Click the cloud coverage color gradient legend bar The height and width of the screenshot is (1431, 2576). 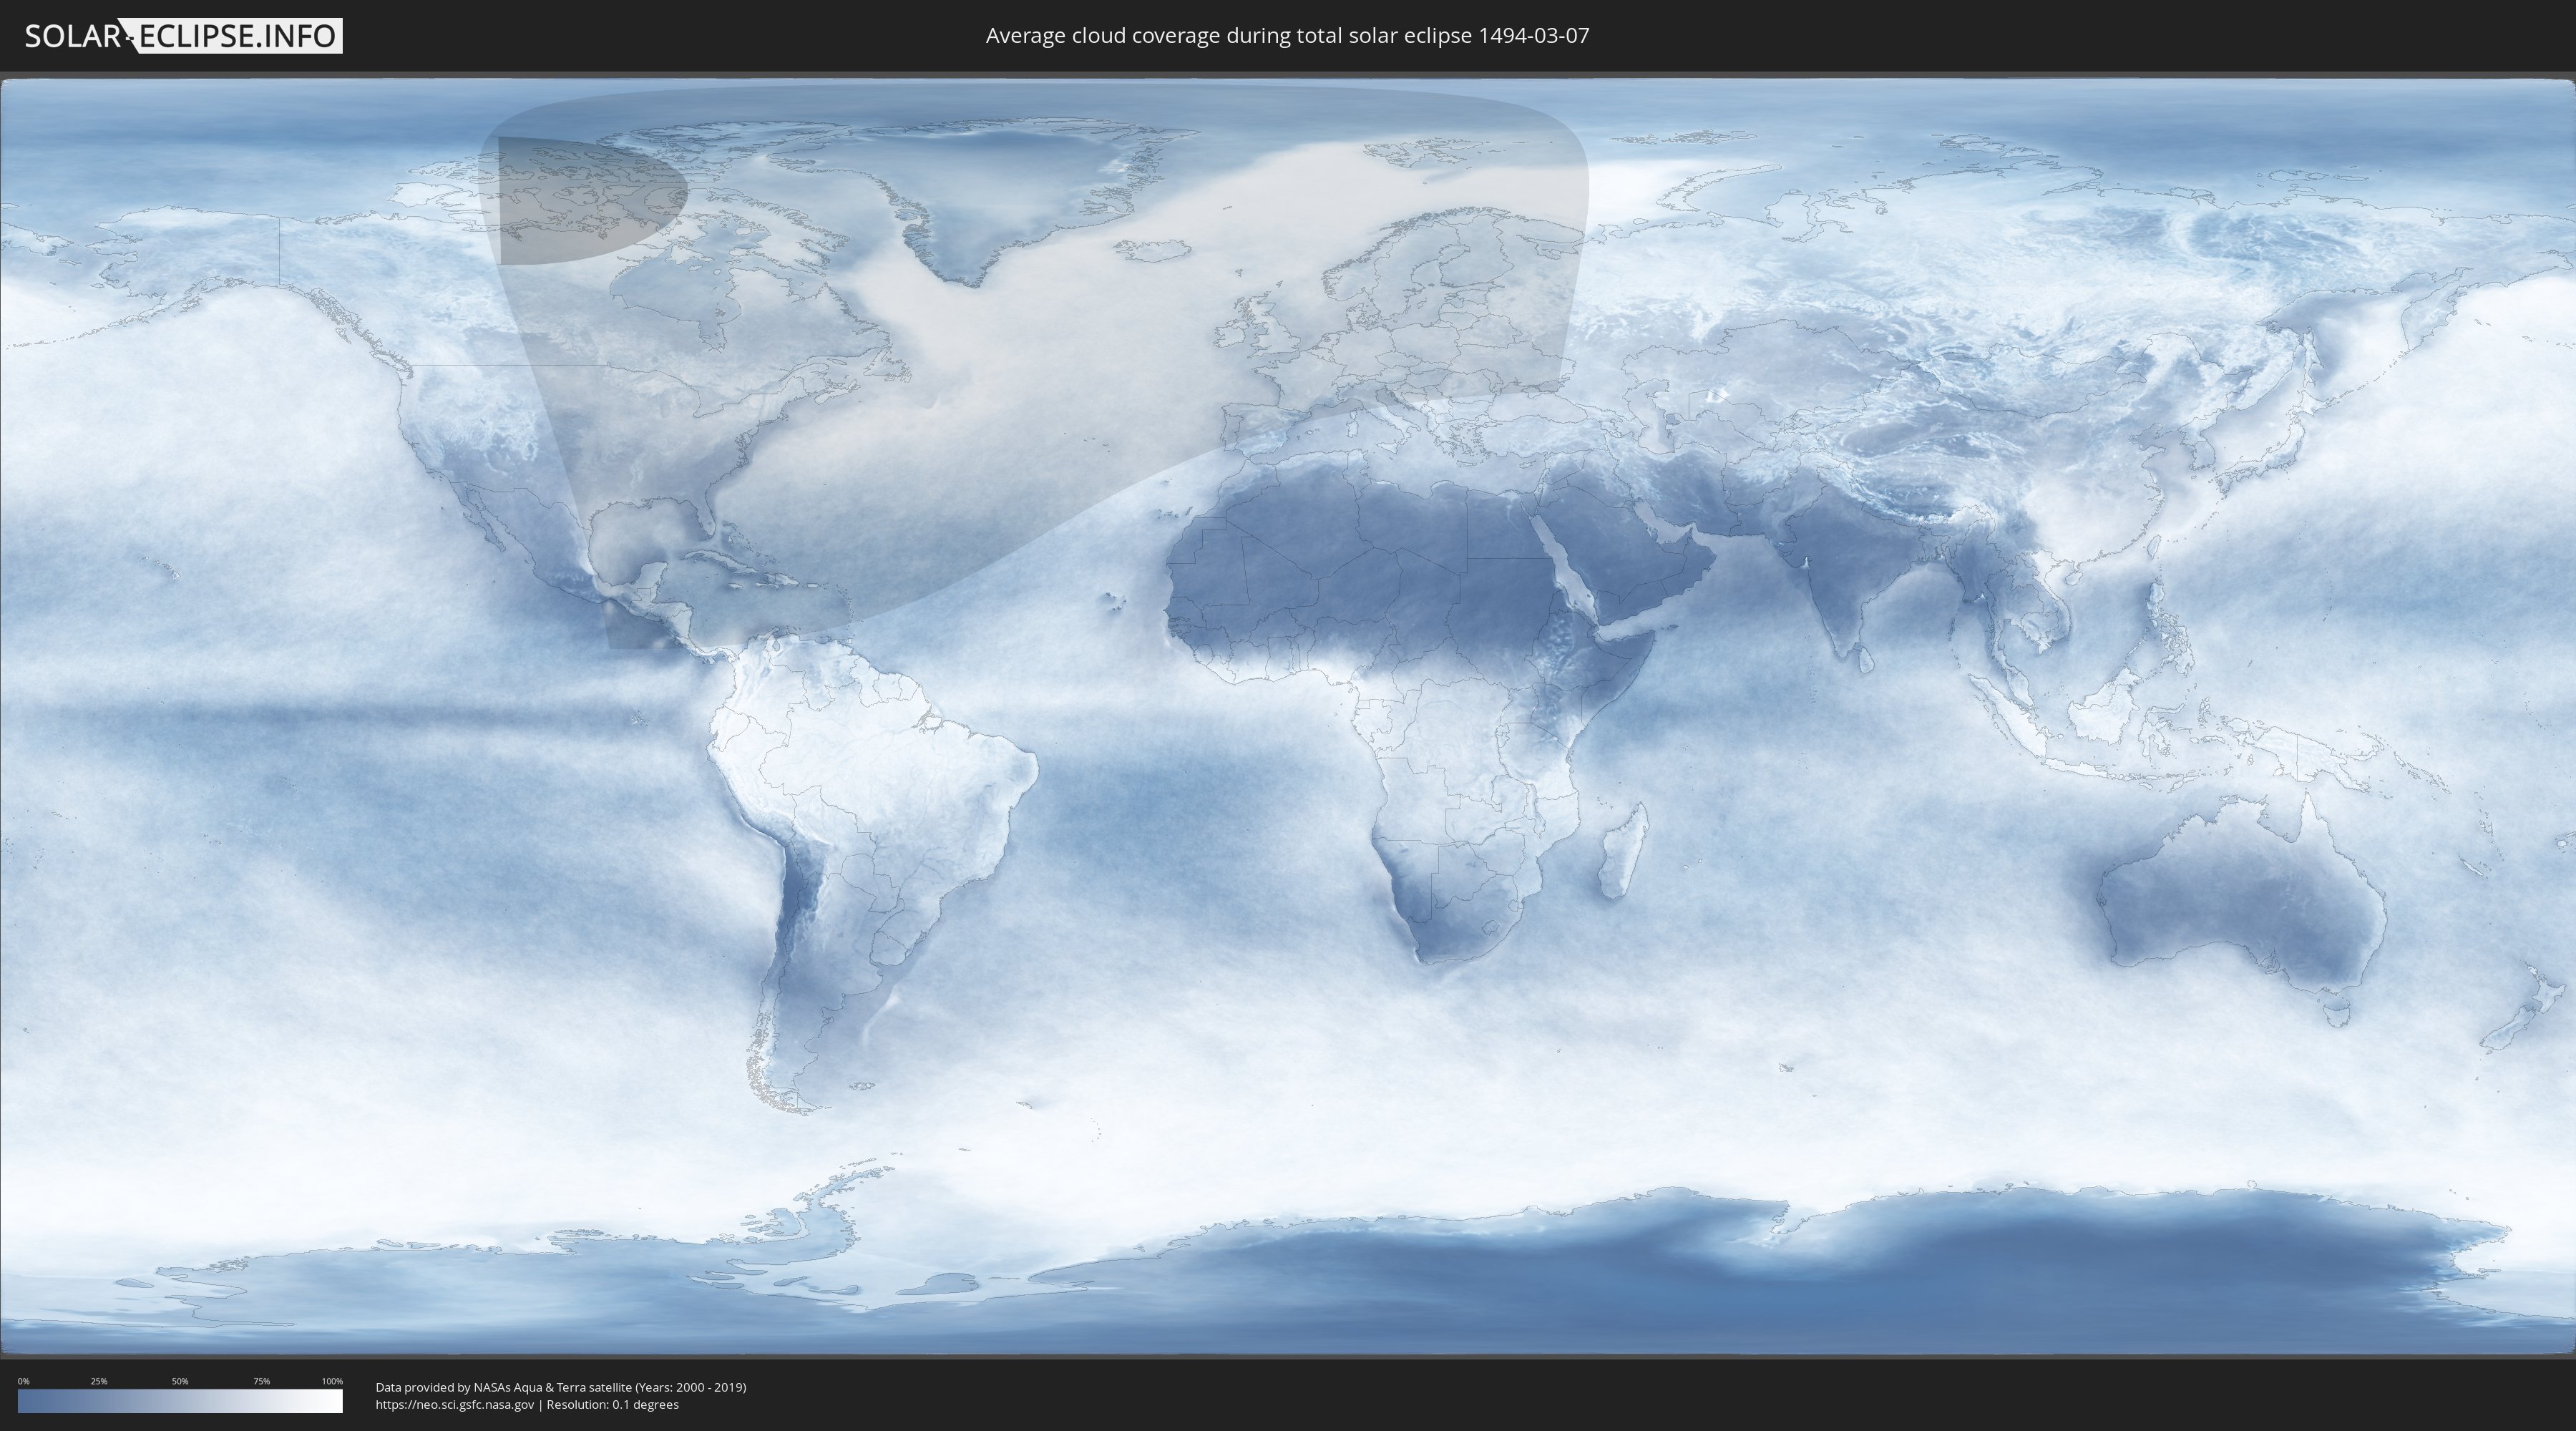tap(180, 1401)
